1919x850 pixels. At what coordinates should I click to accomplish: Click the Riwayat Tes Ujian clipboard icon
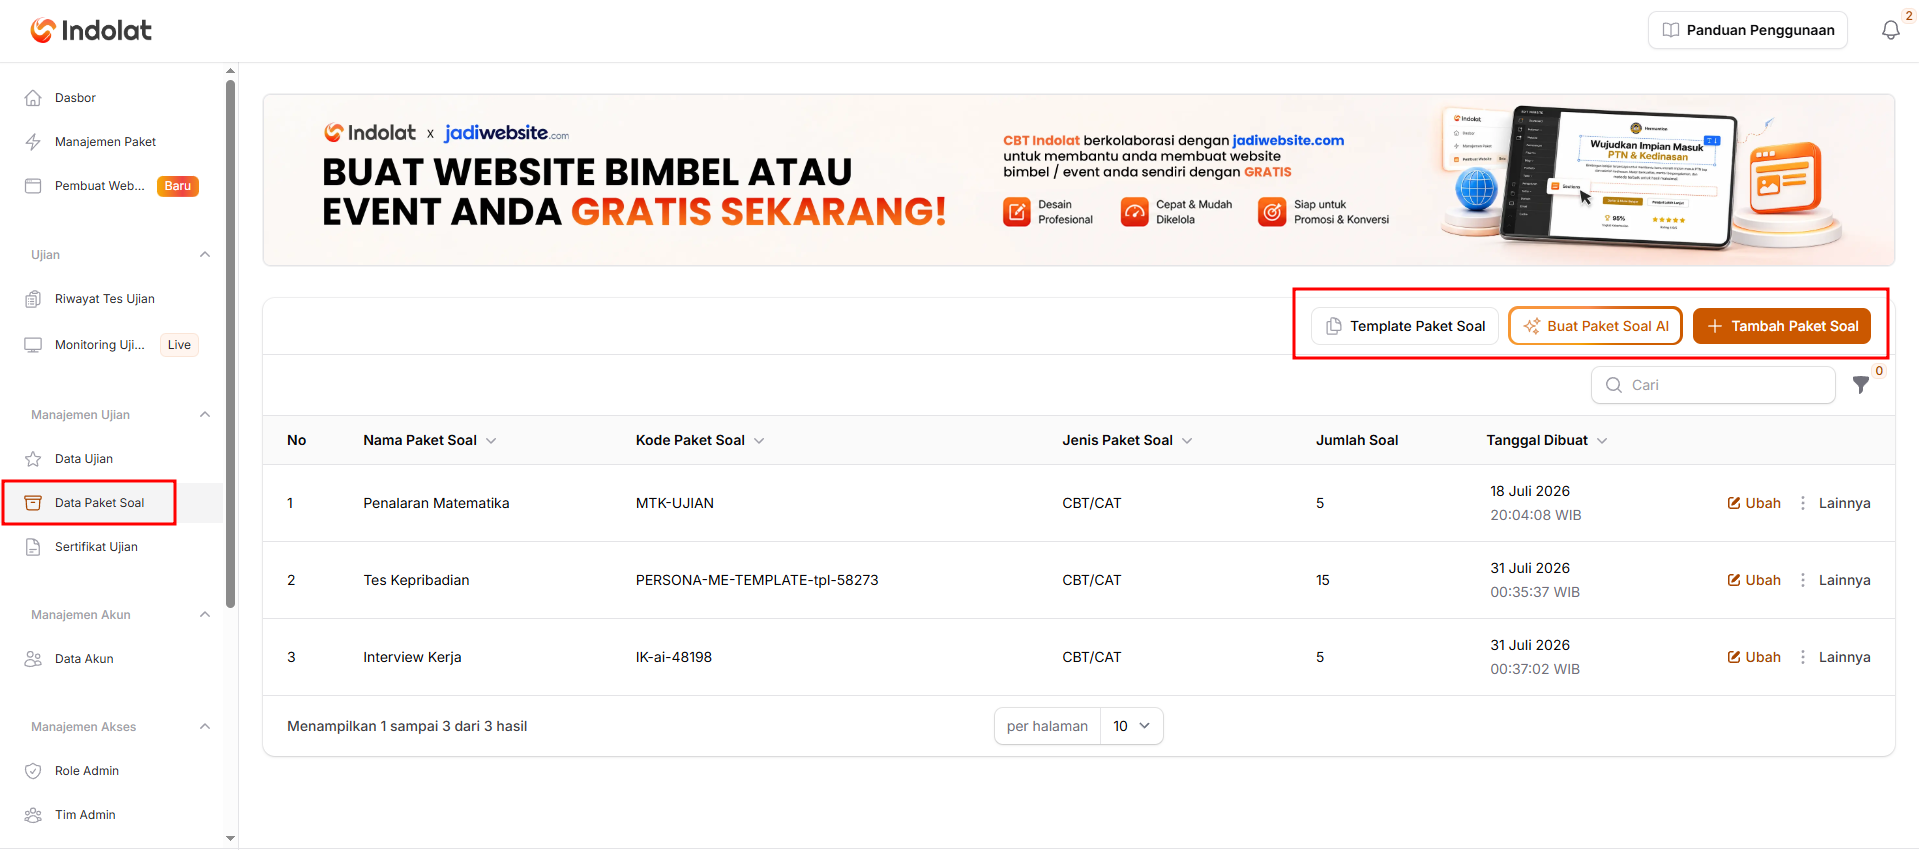(33, 299)
